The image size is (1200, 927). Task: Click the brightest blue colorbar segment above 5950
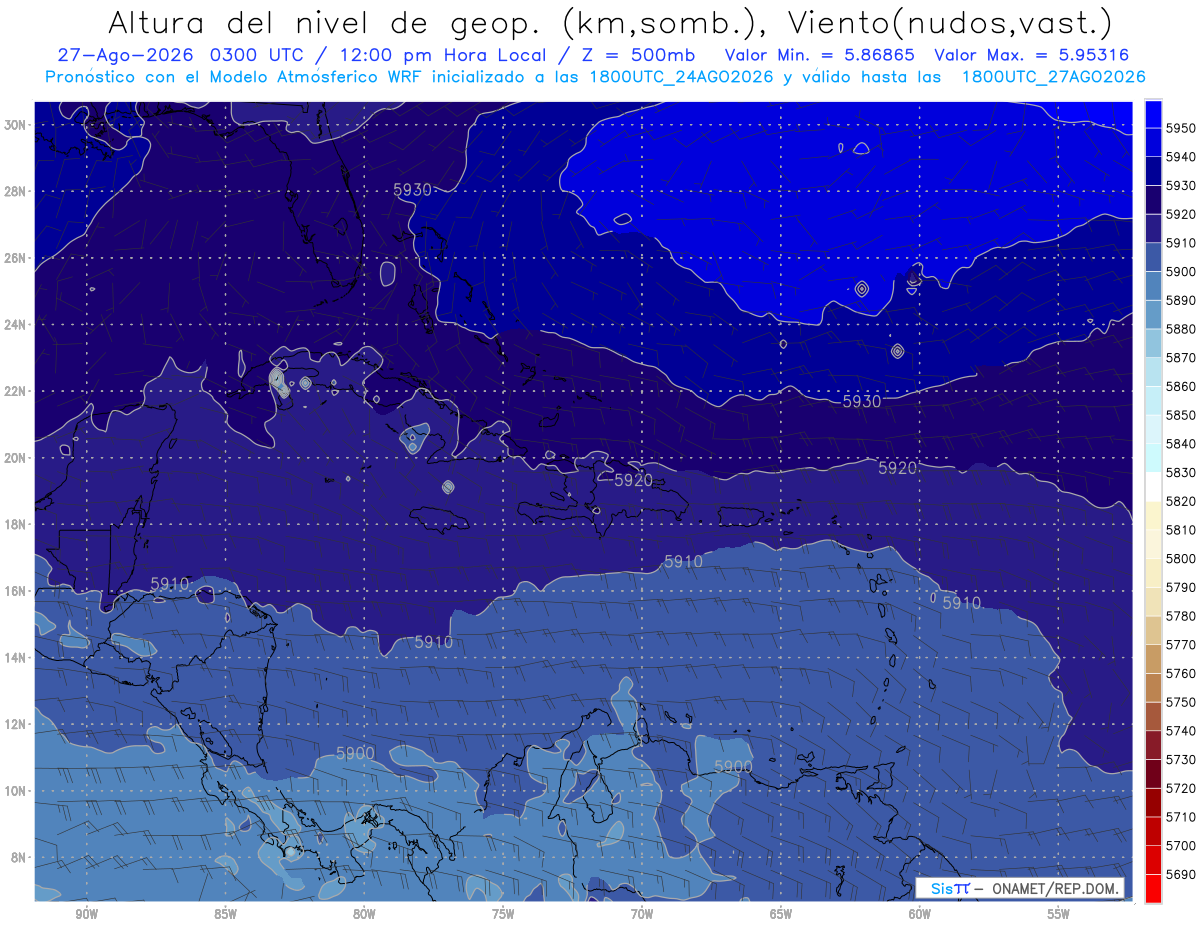point(1153,113)
